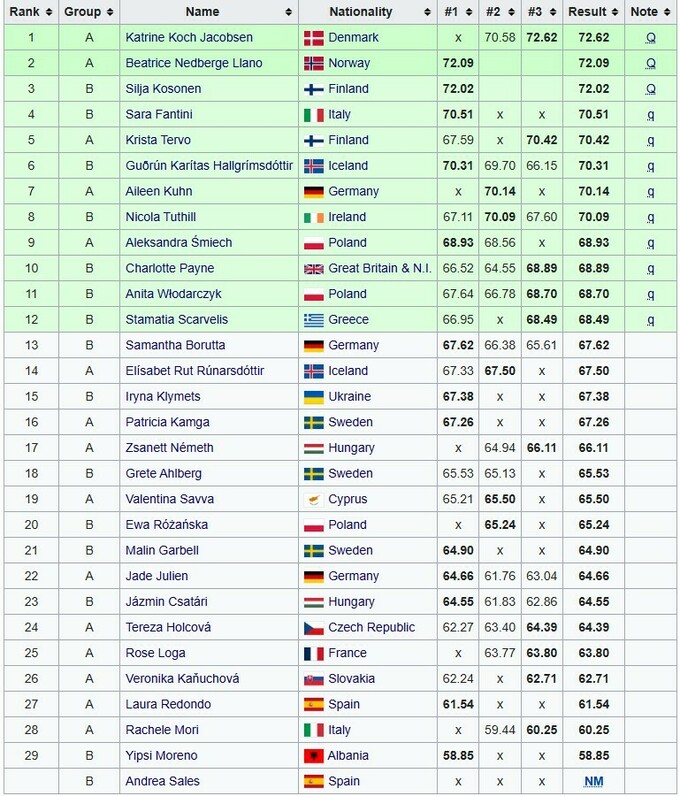Click the Denmark flag icon

click(313, 38)
